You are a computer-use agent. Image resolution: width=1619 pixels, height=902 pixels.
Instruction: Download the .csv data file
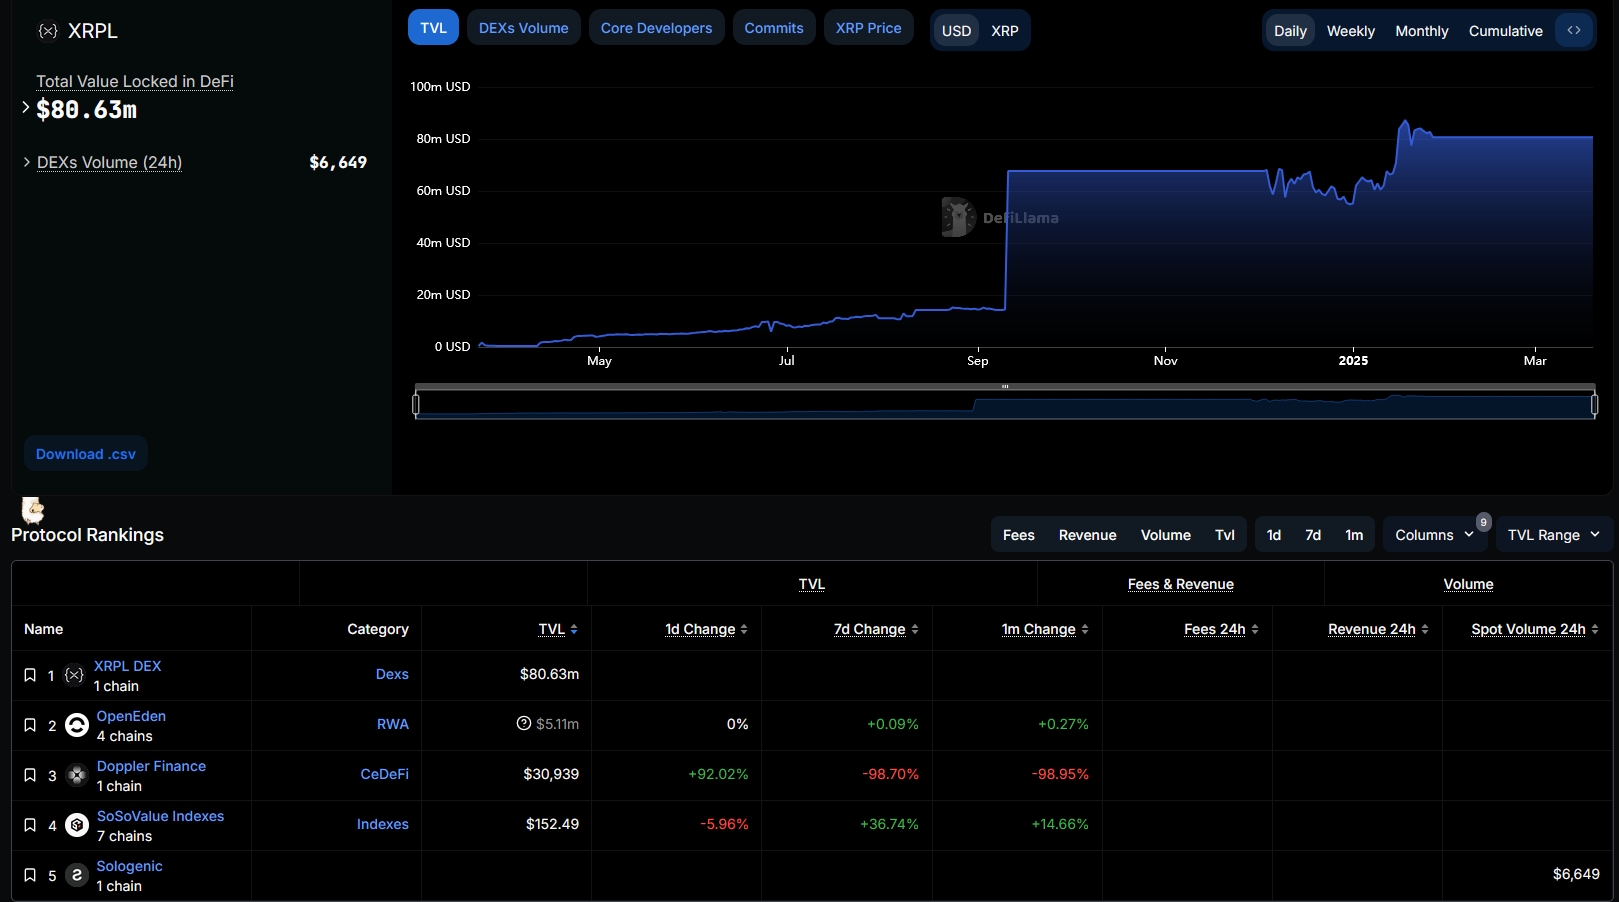[86, 454]
